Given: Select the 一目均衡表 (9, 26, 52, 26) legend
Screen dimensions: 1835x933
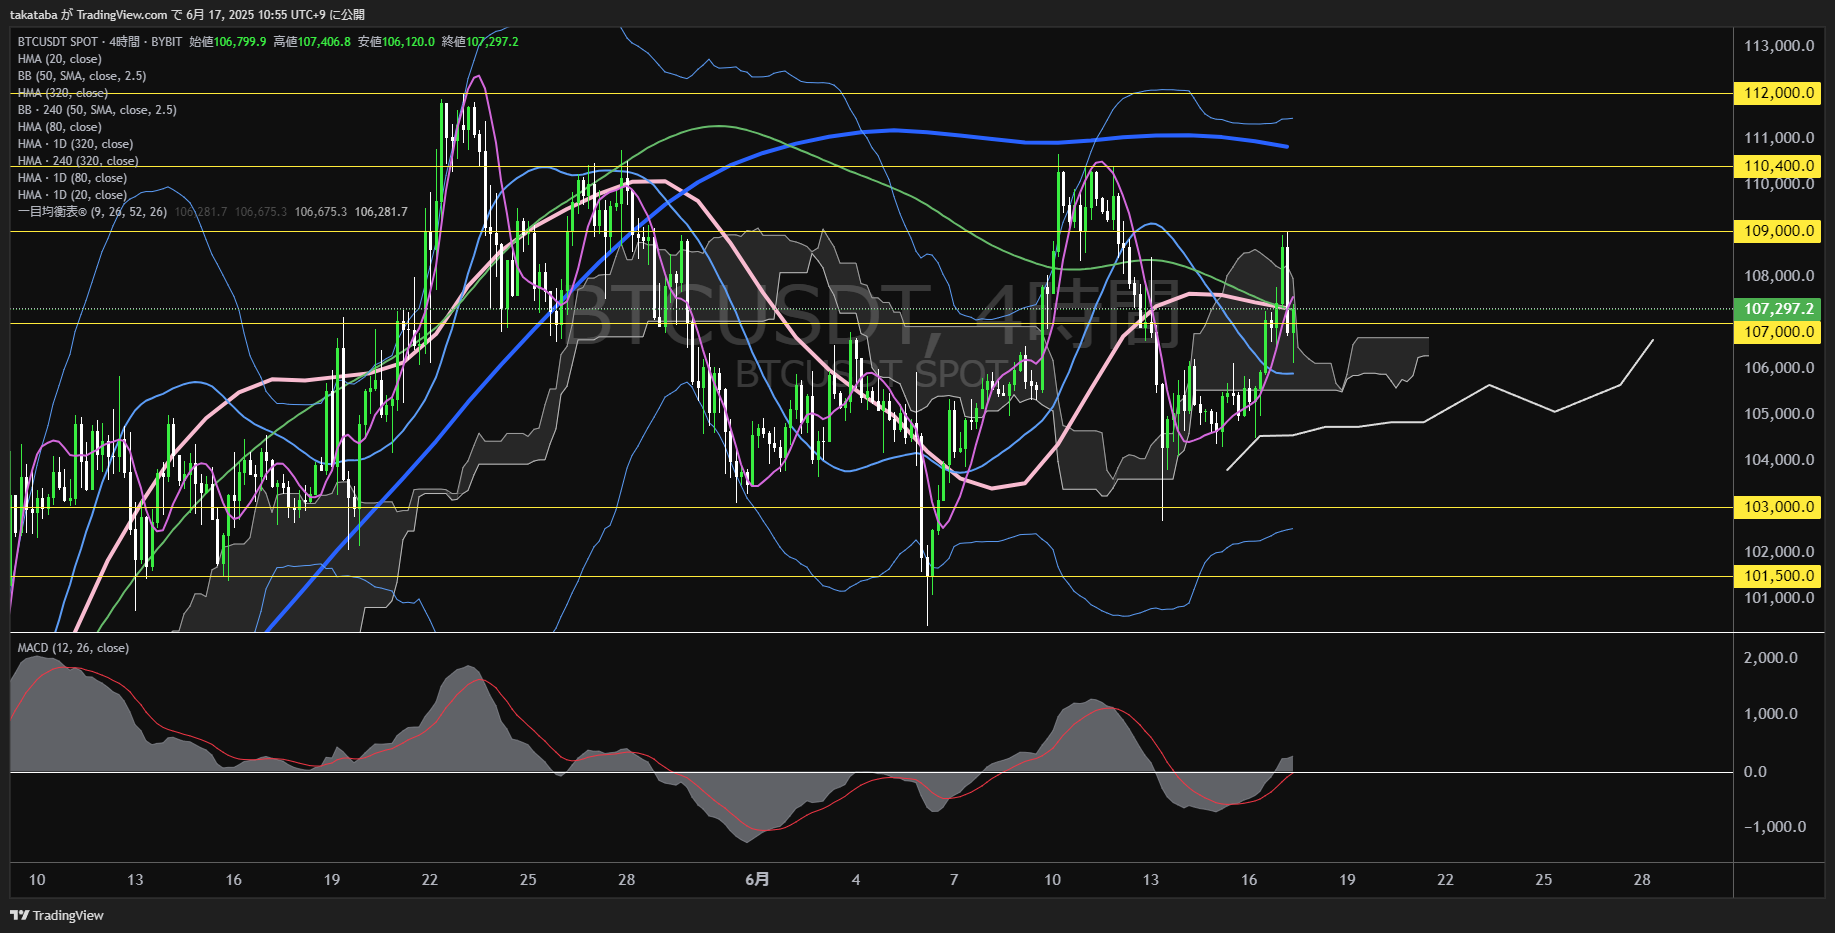Looking at the screenshot, I should 92,212.
